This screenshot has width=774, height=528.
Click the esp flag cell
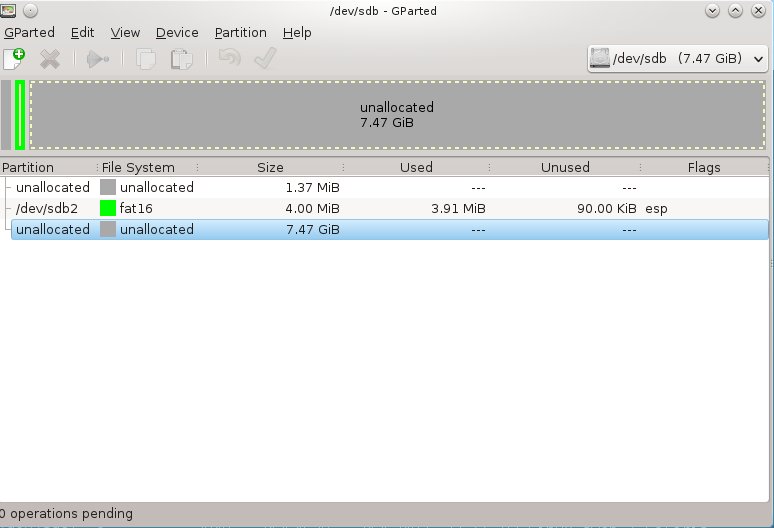(x=656, y=209)
